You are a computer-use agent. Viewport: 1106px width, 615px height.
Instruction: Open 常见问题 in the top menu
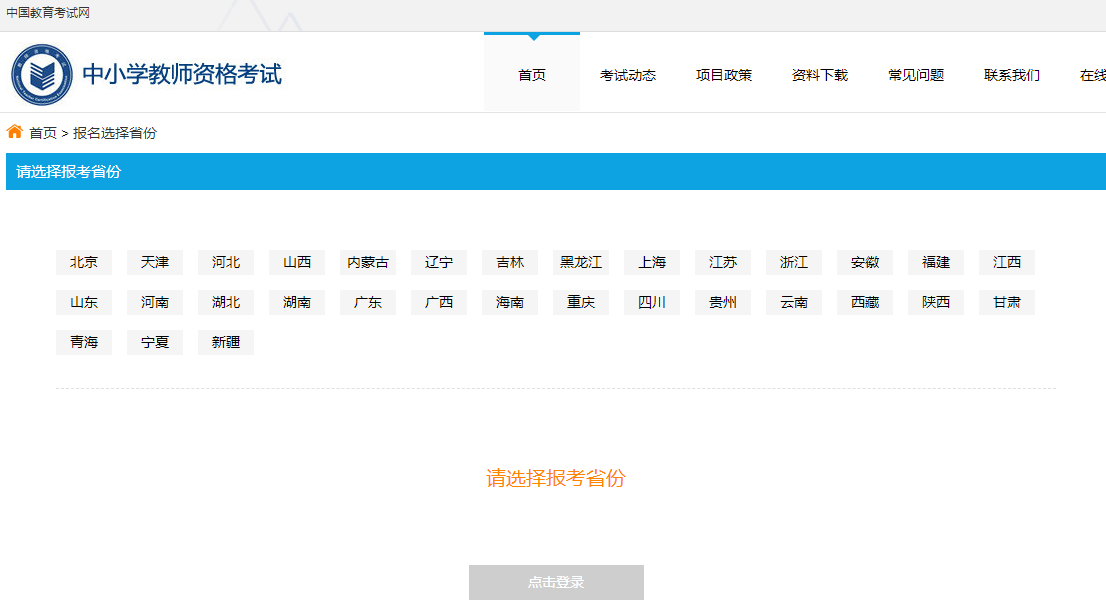[916, 75]
